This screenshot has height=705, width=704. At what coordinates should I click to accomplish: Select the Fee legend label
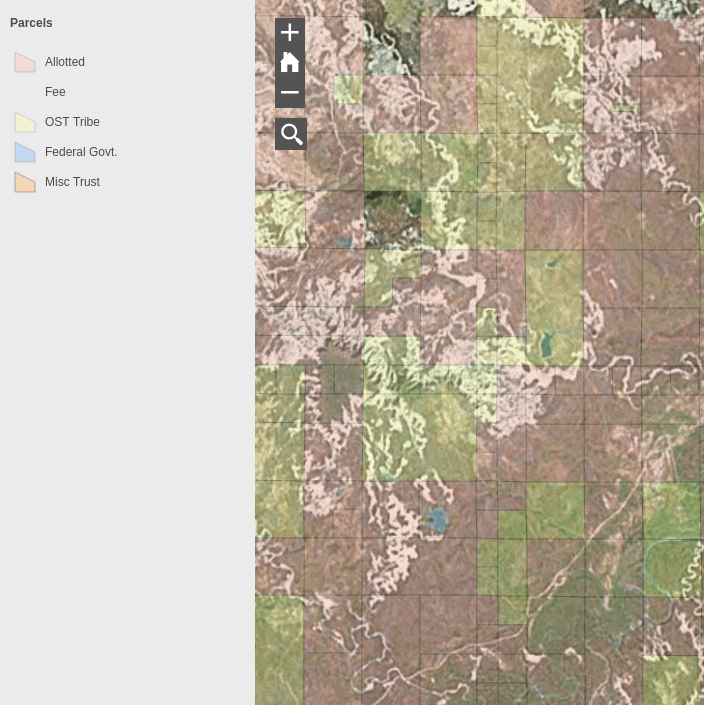[x=55, y=92]
